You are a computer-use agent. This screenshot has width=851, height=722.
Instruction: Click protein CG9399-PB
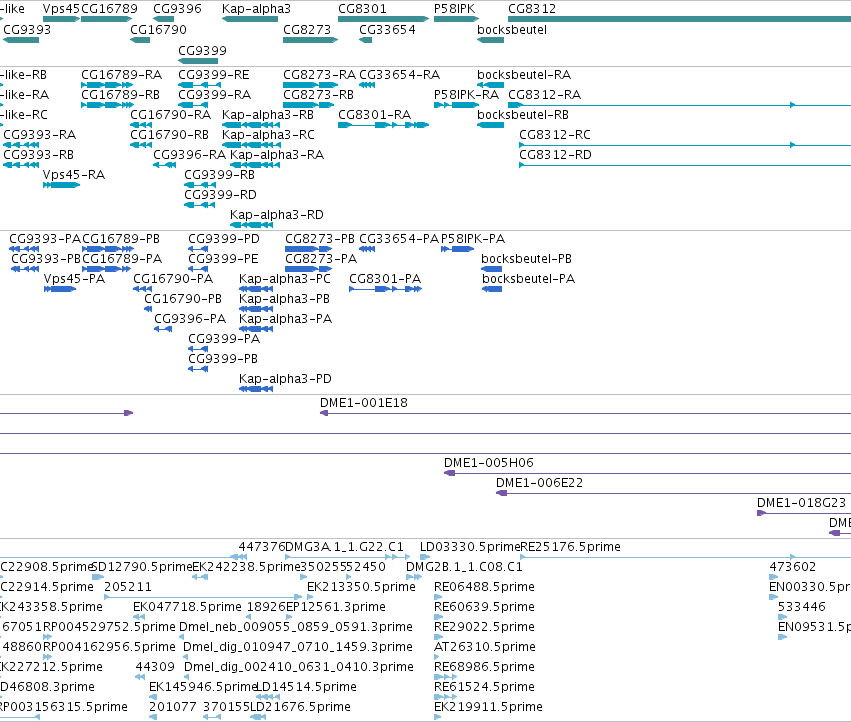[x=198, y=369]
